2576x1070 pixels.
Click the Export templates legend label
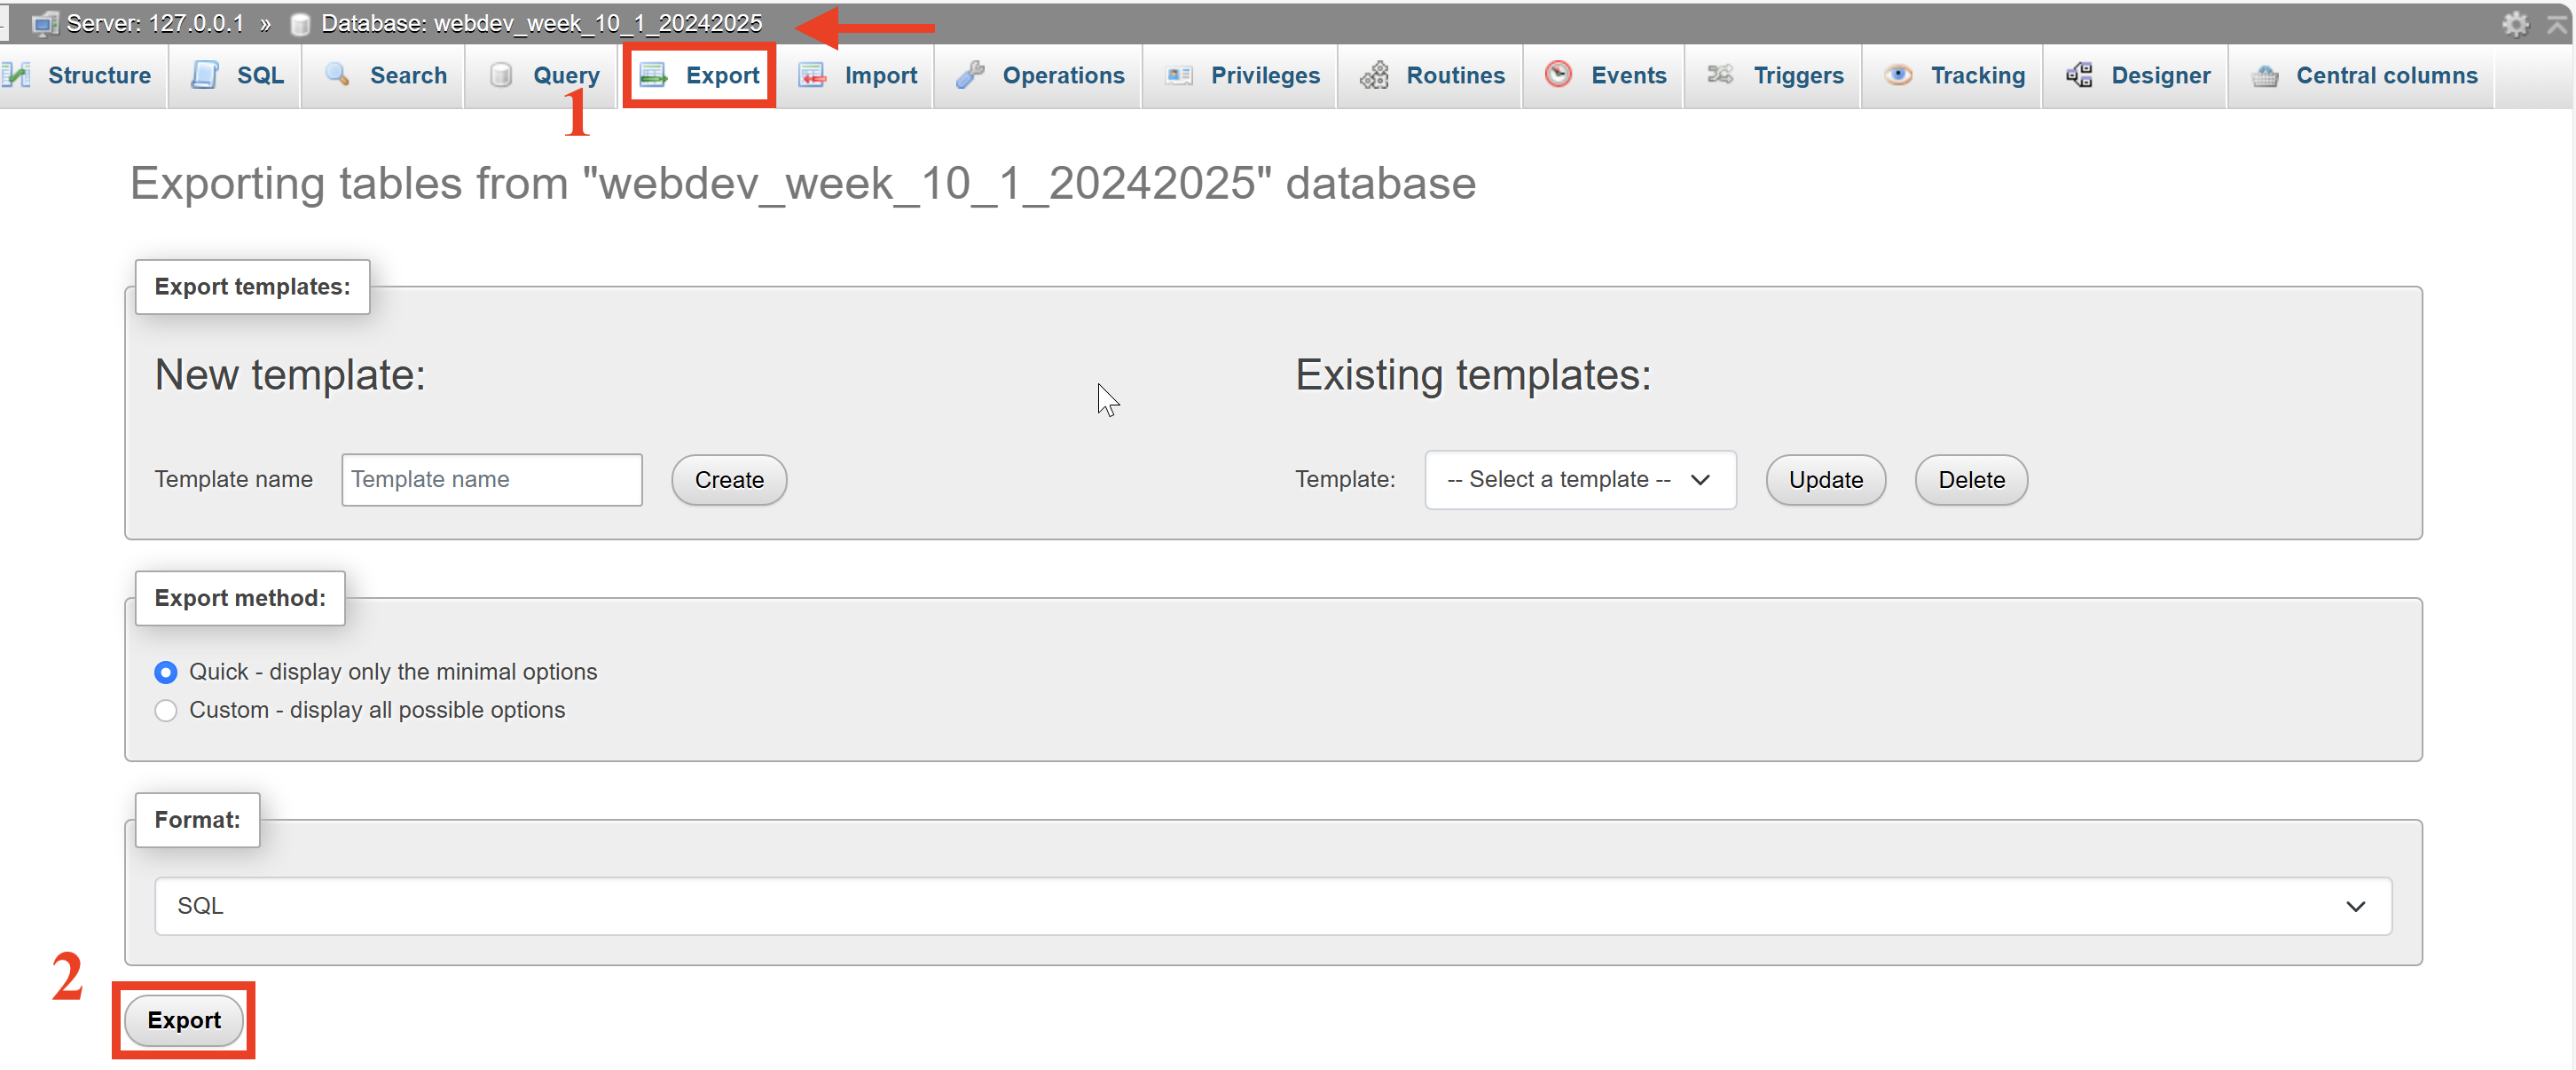252,287
